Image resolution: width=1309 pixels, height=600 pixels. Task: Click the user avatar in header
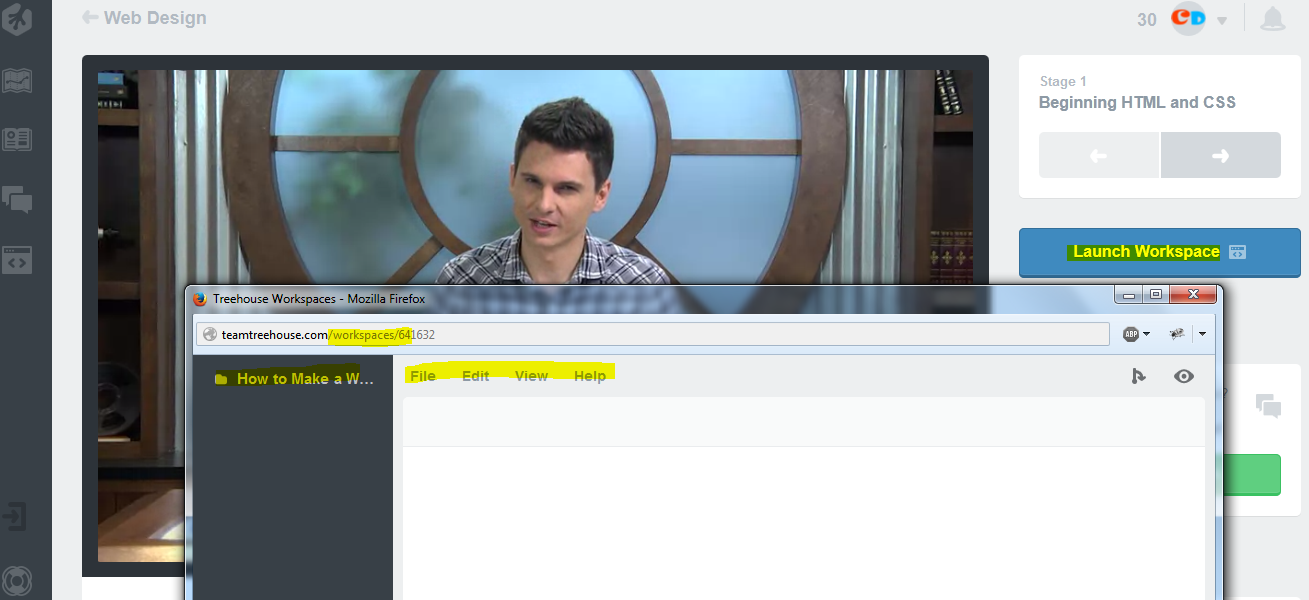(1188, 19)
